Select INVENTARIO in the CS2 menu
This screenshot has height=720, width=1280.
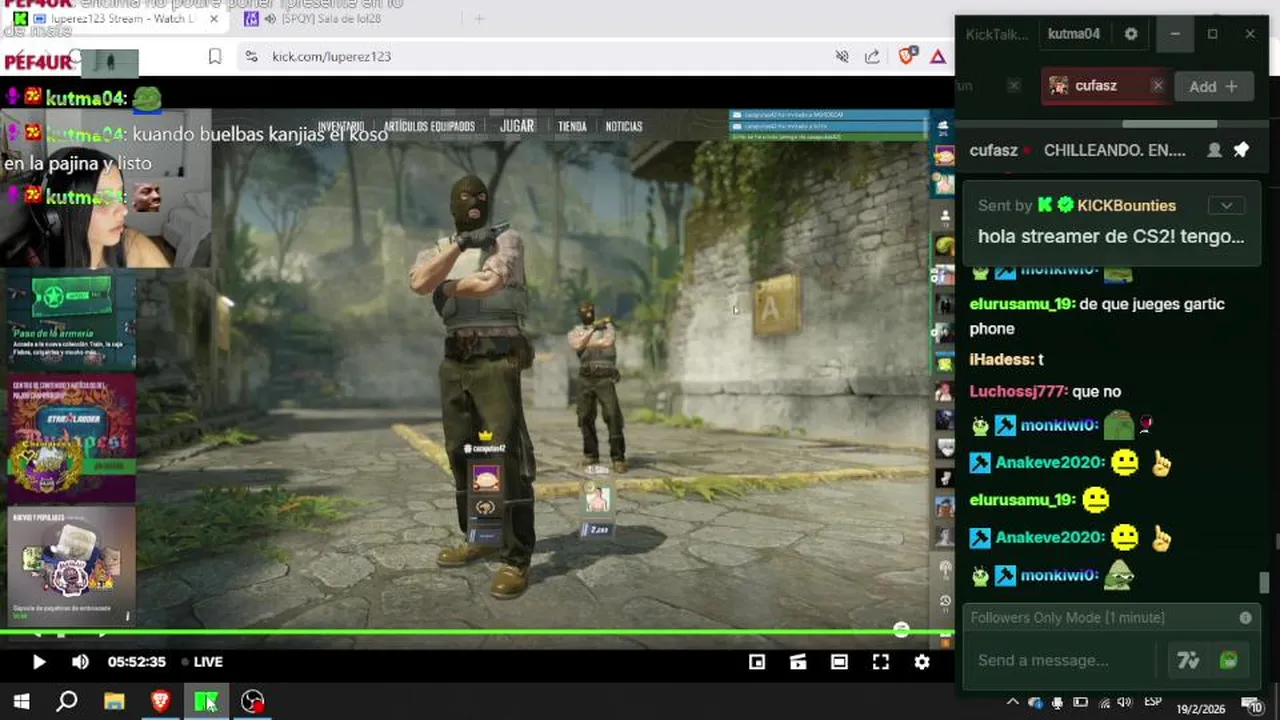(x=341, y=127)
